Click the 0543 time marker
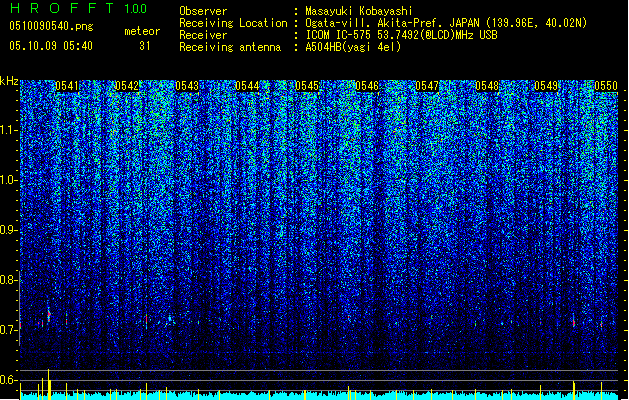The image size is (629, 400). pyautogui.click(x=187, y=86)
